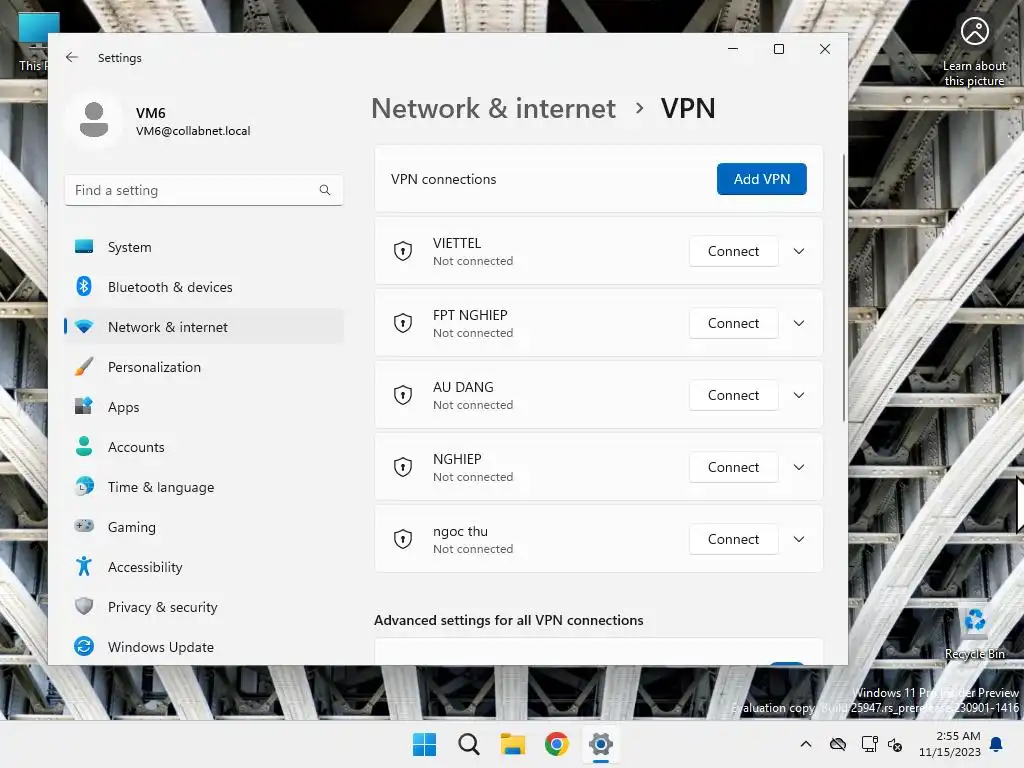Click the FPT NGHIEP VPN shield icon
This screenshot has width=1024, height=768.
[403, 323]
